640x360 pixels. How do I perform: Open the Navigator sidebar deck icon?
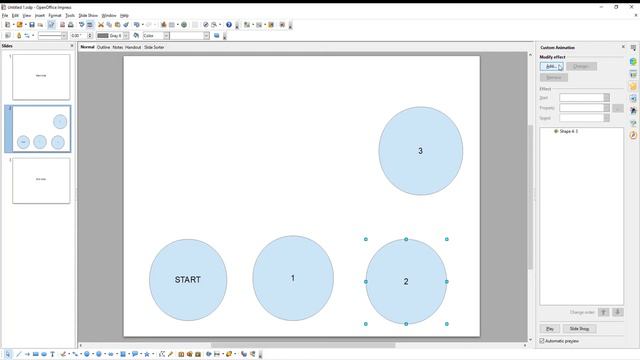pyautogui.click(x=633, y=135)
